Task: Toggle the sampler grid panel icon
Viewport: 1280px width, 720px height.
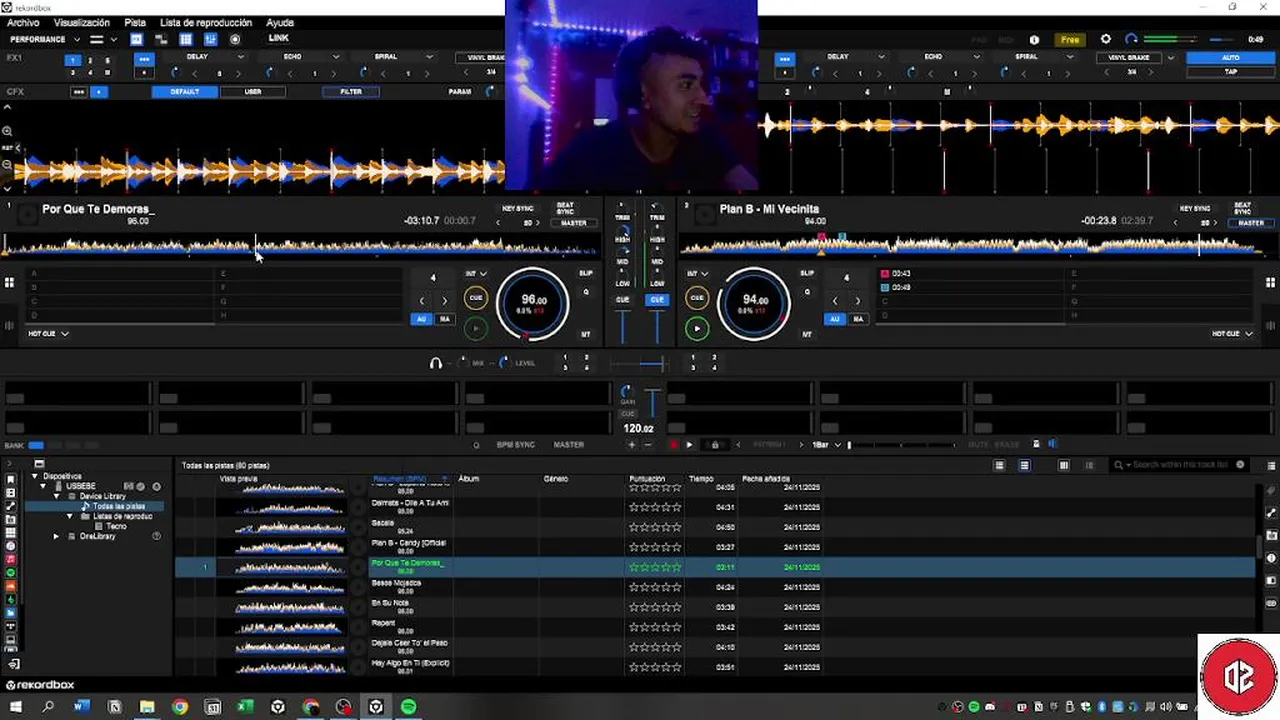Action: tap(185, 39)
